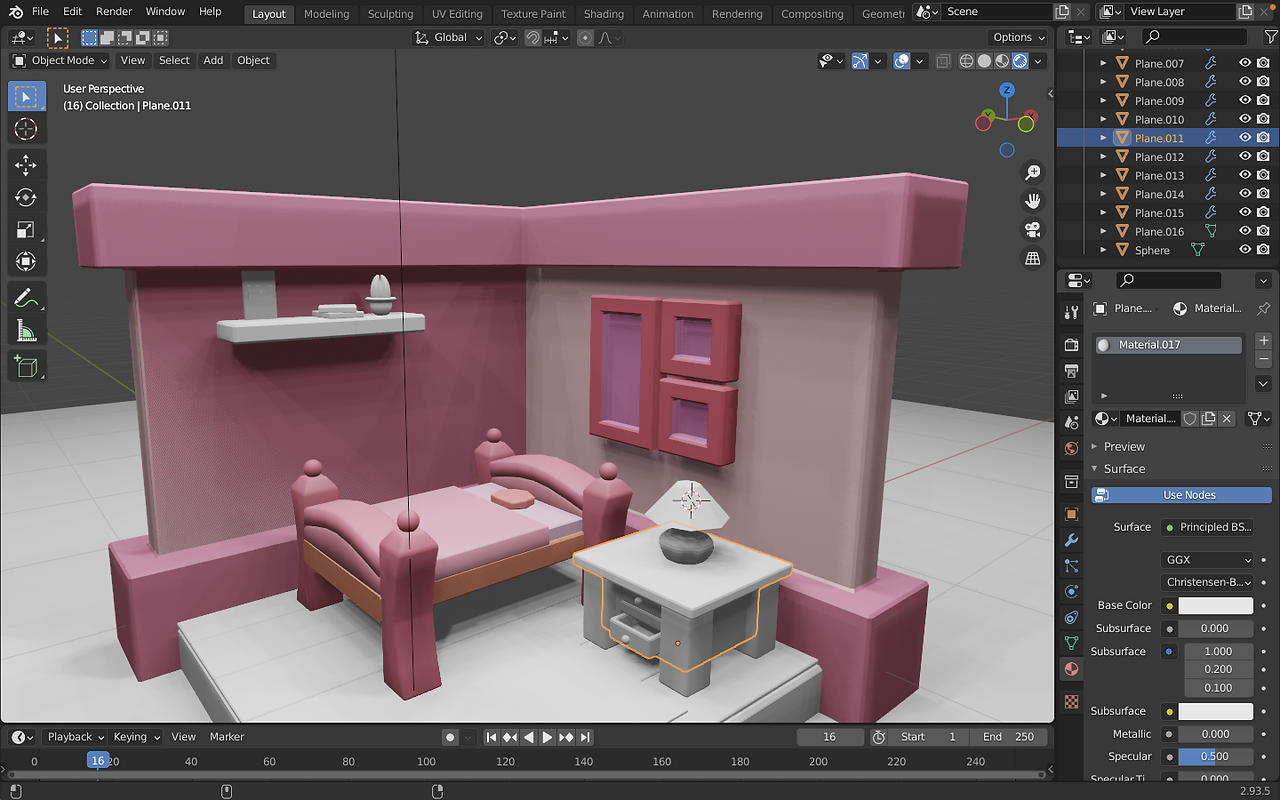
Task: Open the Object properties tab
Action: pos(1071,515)
